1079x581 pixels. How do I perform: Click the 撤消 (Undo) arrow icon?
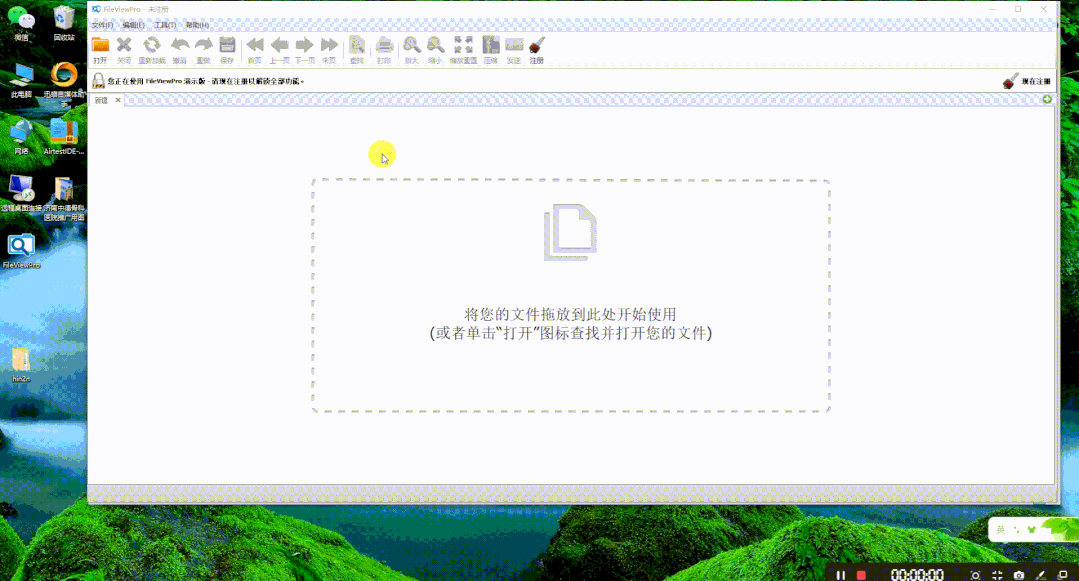pyautogui.click(x=180, y=46)
